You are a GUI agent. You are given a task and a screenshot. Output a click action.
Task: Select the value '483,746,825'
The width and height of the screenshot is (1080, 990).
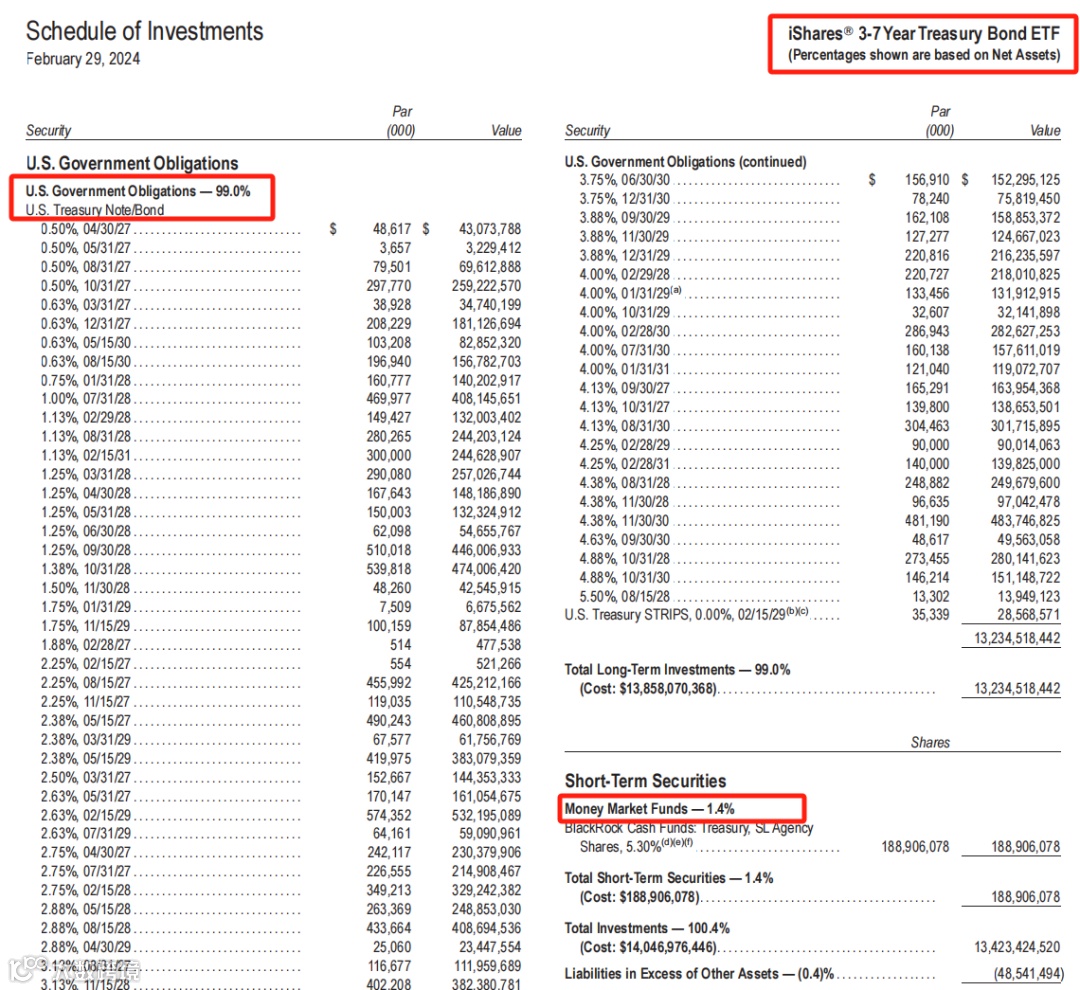[x=1026, y=521]
